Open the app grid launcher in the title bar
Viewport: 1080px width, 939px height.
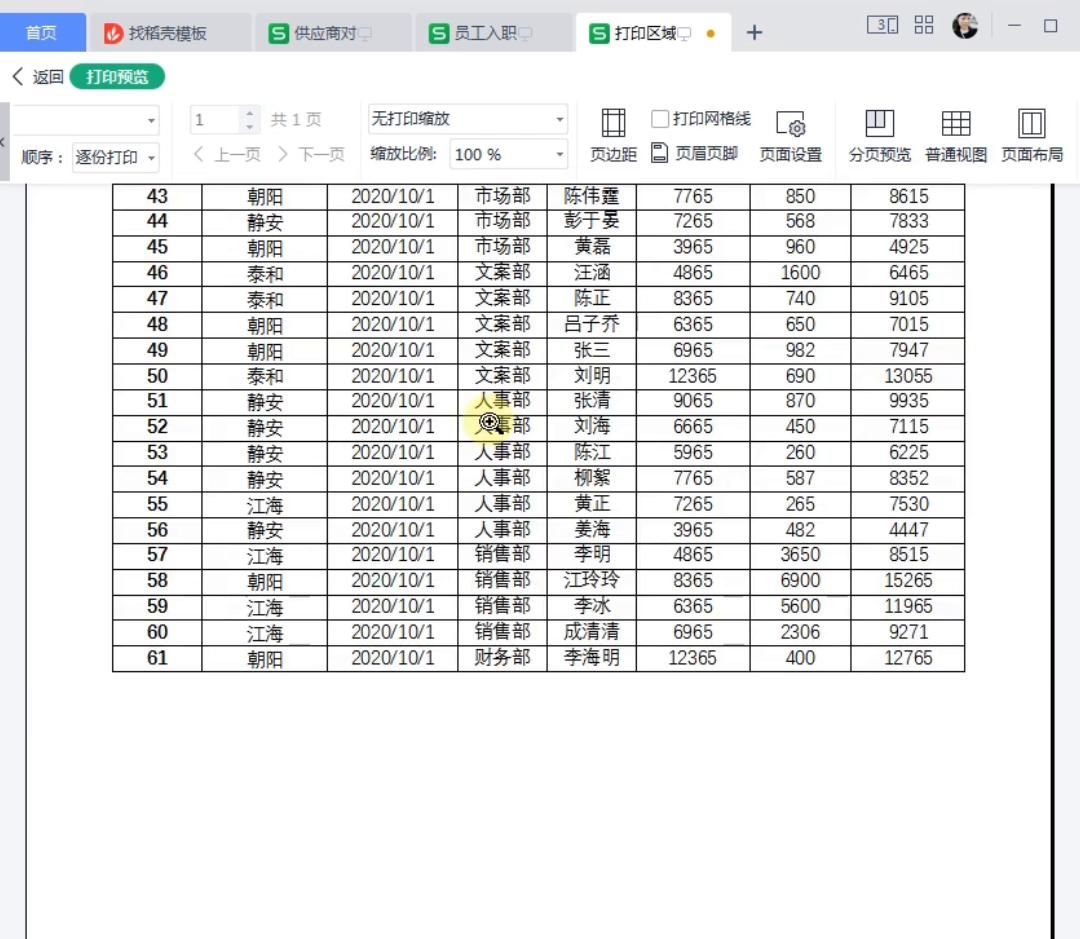pos(923,25)
